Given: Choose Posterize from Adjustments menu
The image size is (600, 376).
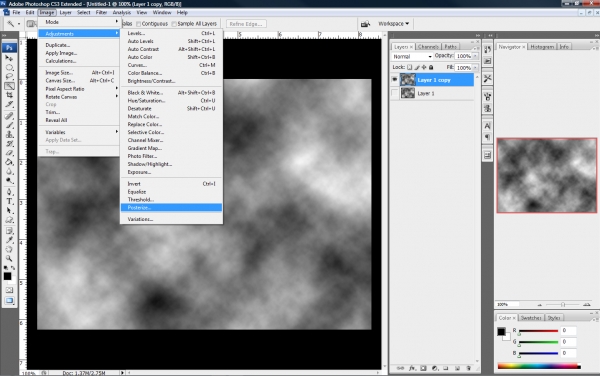Looking at the screenshot, I should pyautogui.click(x=171, y=207).
